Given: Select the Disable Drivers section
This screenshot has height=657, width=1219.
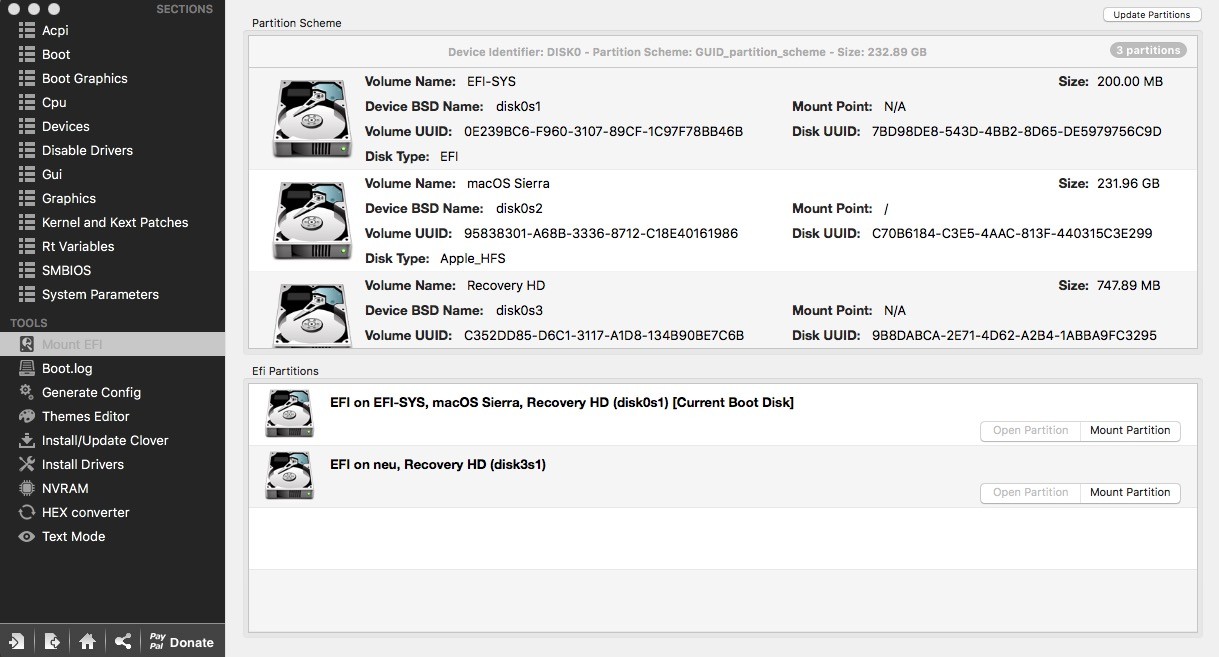Looking at the screenshot, I should pos(112,150).
